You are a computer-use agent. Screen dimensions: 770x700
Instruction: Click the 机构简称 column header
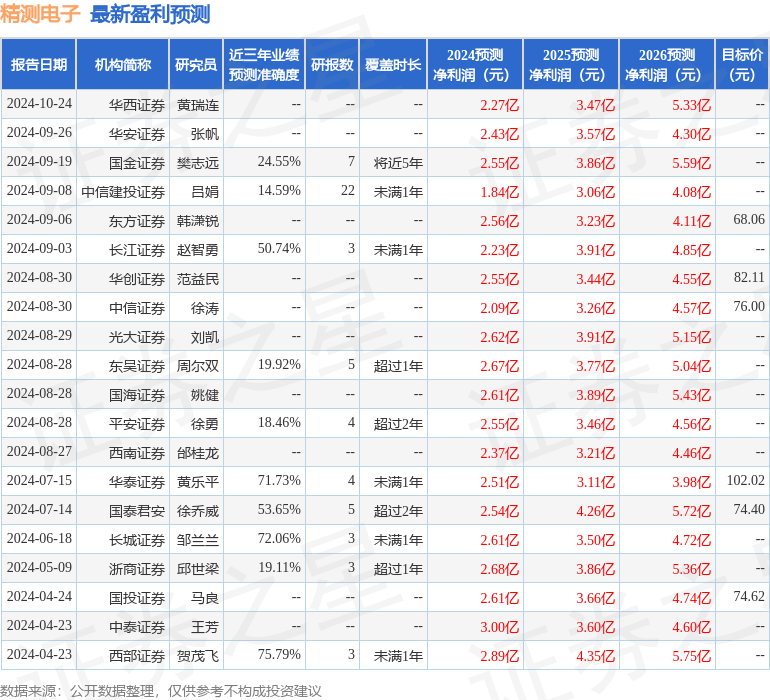point(123,64)
